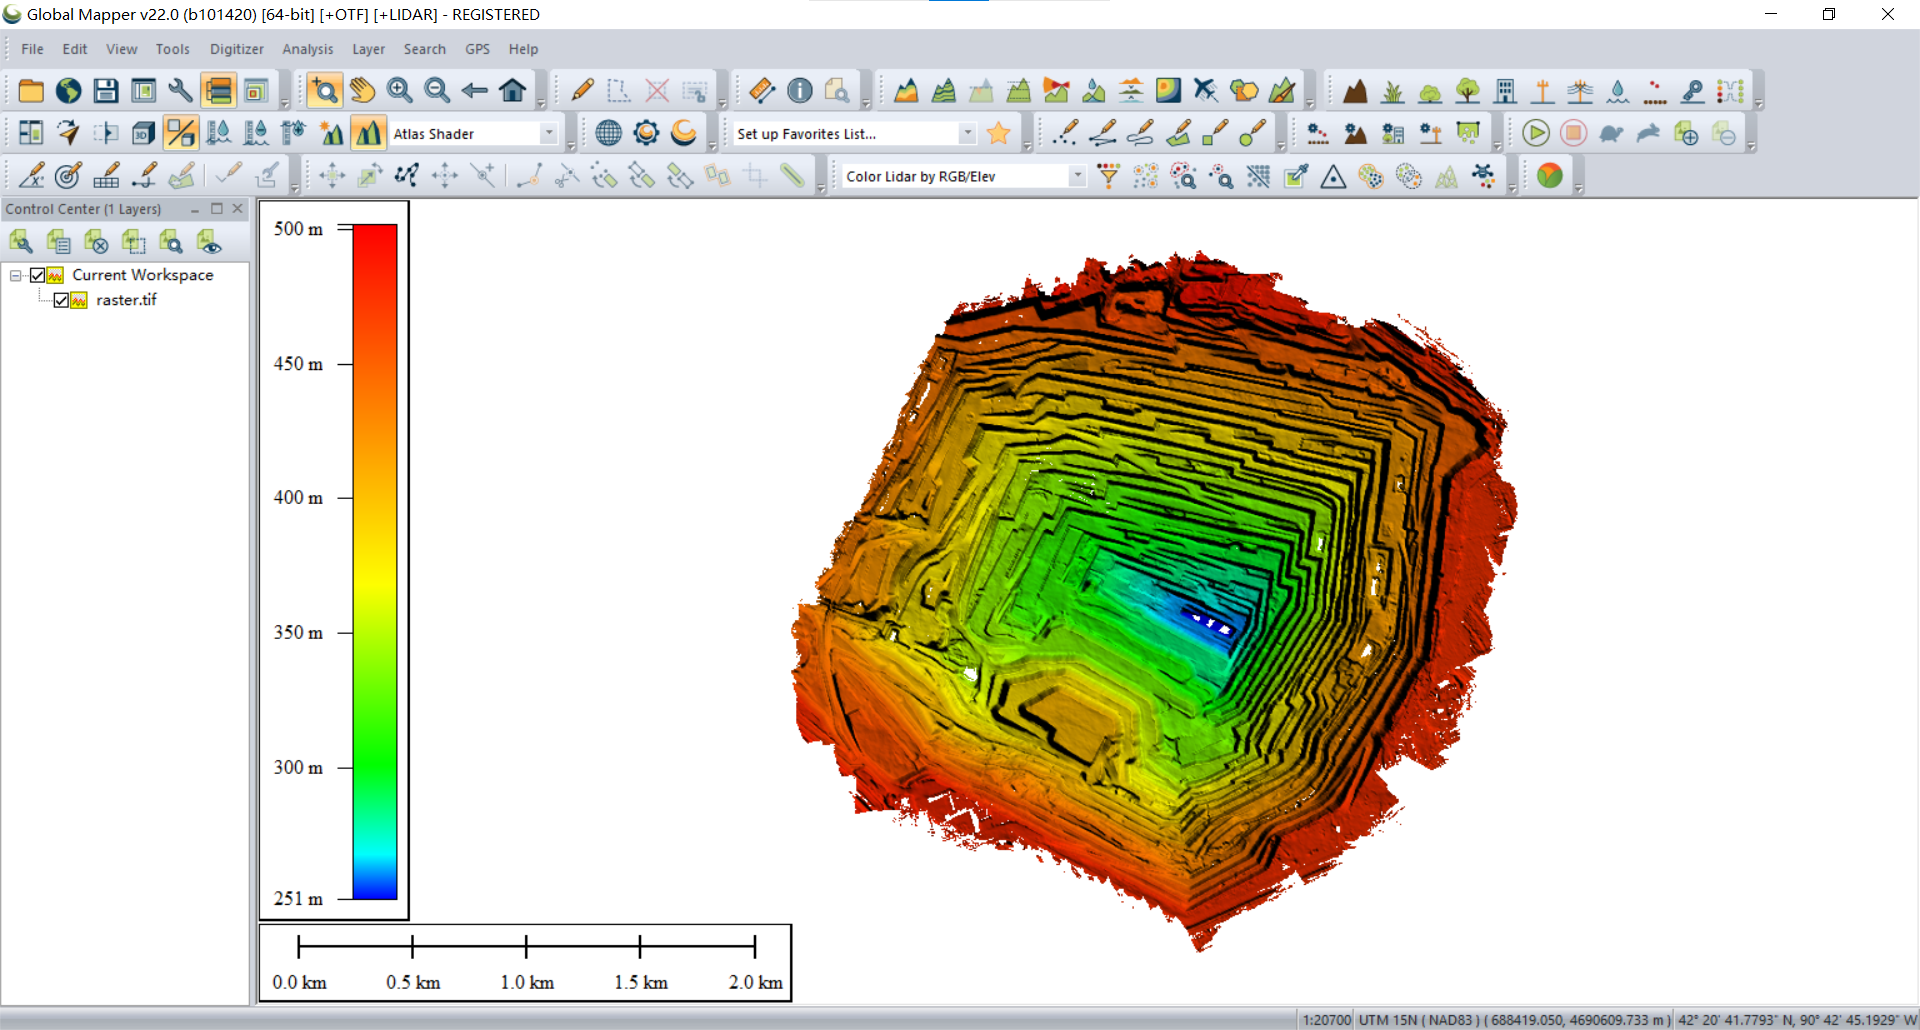
Task: Click the elevation legend color gradient
Action: click(375, 562)
